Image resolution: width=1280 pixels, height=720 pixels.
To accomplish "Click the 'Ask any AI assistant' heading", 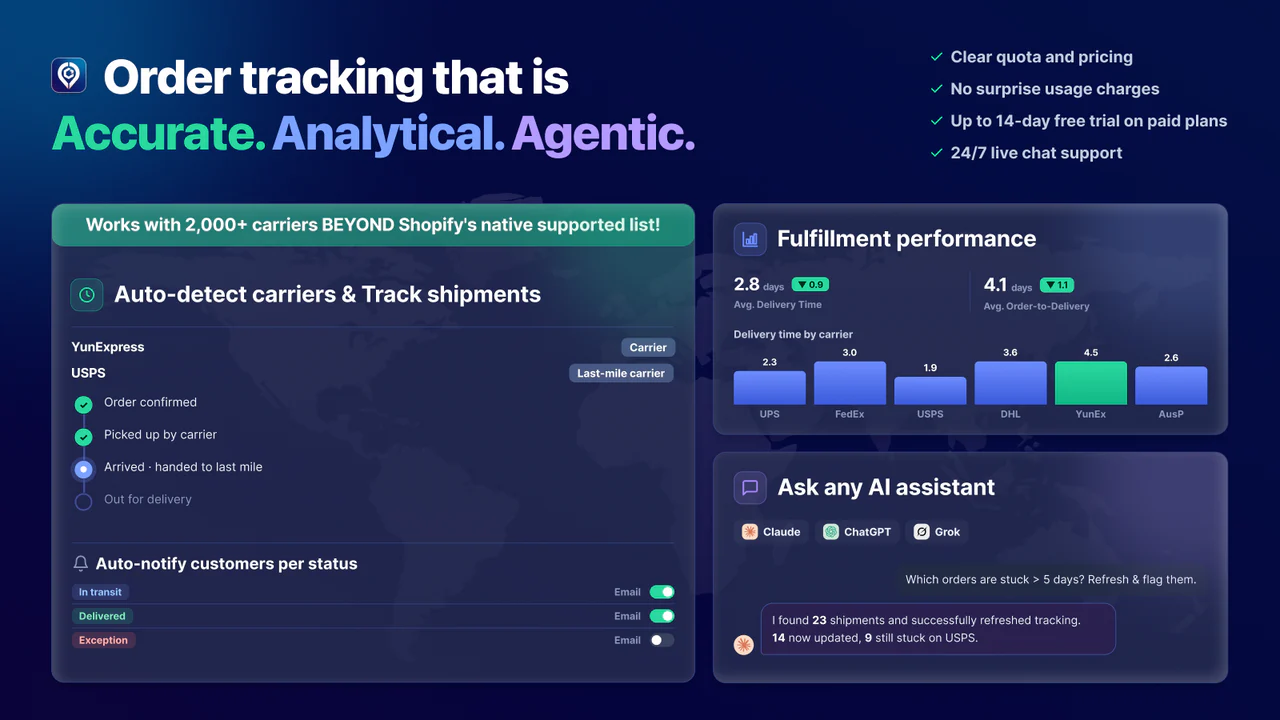I will [x=886, y=488].
